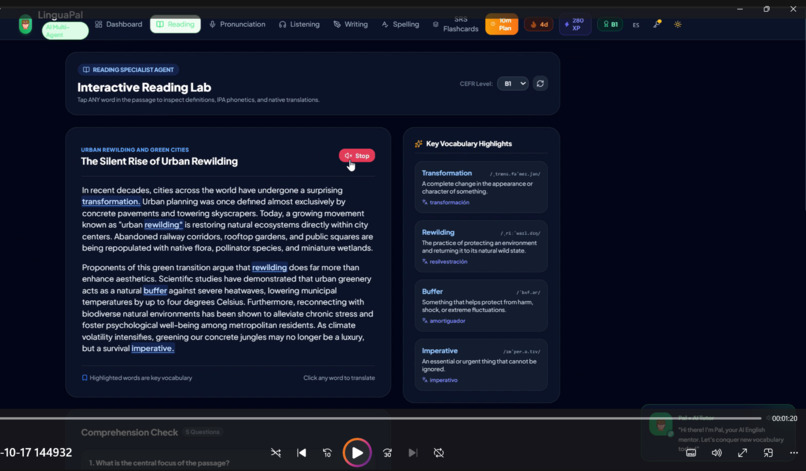Viewport: 806px width, 471px height.
Task: Open SRS Flashcards section
Action: point(456,24)
